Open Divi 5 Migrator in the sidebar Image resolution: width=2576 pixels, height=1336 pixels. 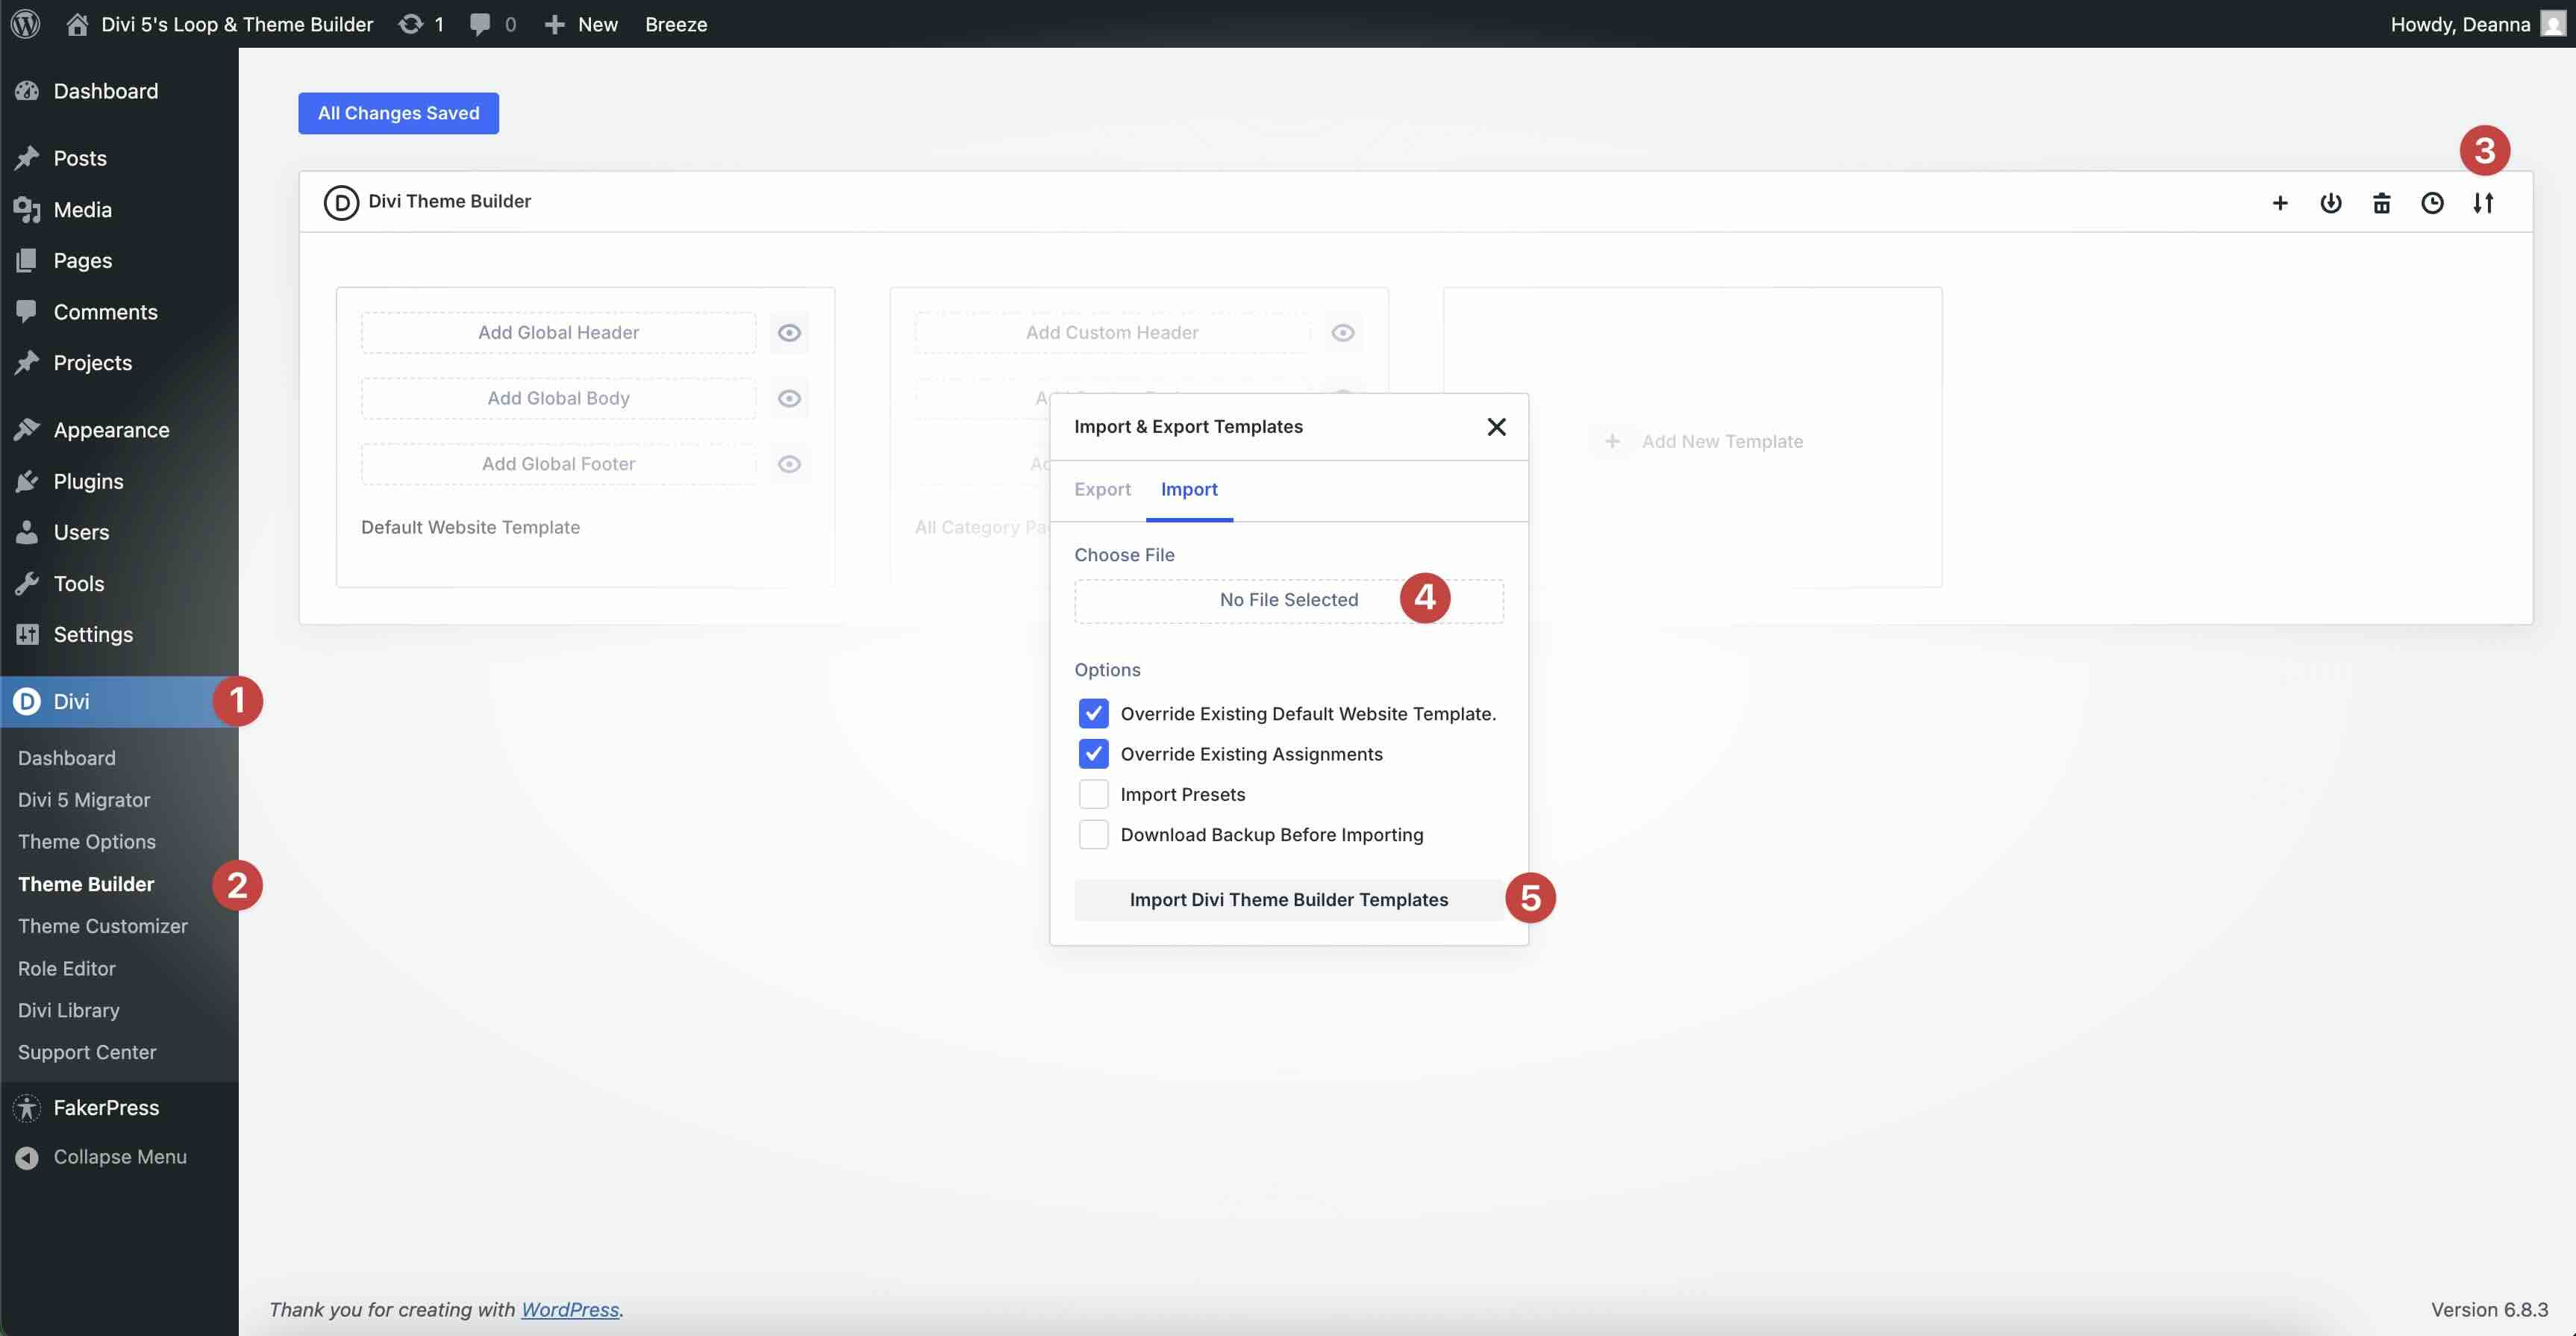(84, 799)
